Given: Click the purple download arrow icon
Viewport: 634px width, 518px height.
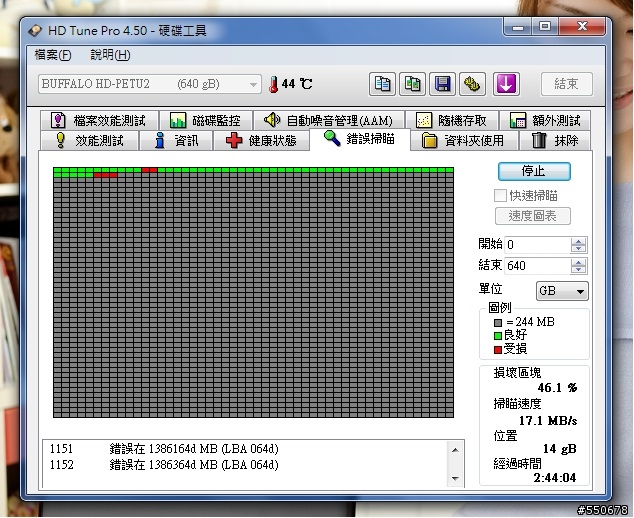Looking at the screenshot, I should click(506, 84).
